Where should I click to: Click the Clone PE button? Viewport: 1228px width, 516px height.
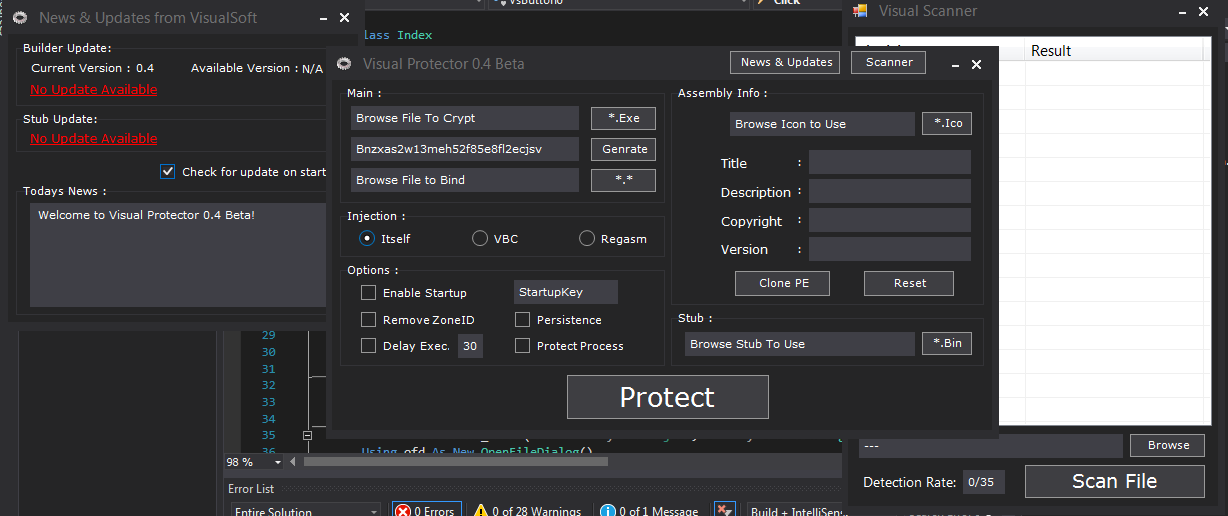point(784,283)
